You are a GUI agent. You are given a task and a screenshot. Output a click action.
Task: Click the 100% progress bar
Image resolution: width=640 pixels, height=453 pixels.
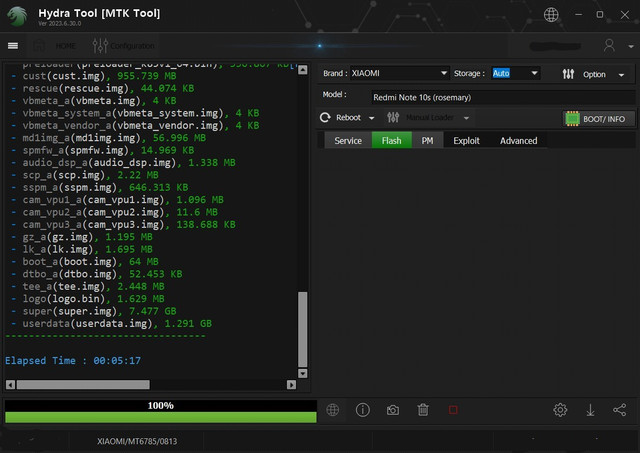(161, 411)
